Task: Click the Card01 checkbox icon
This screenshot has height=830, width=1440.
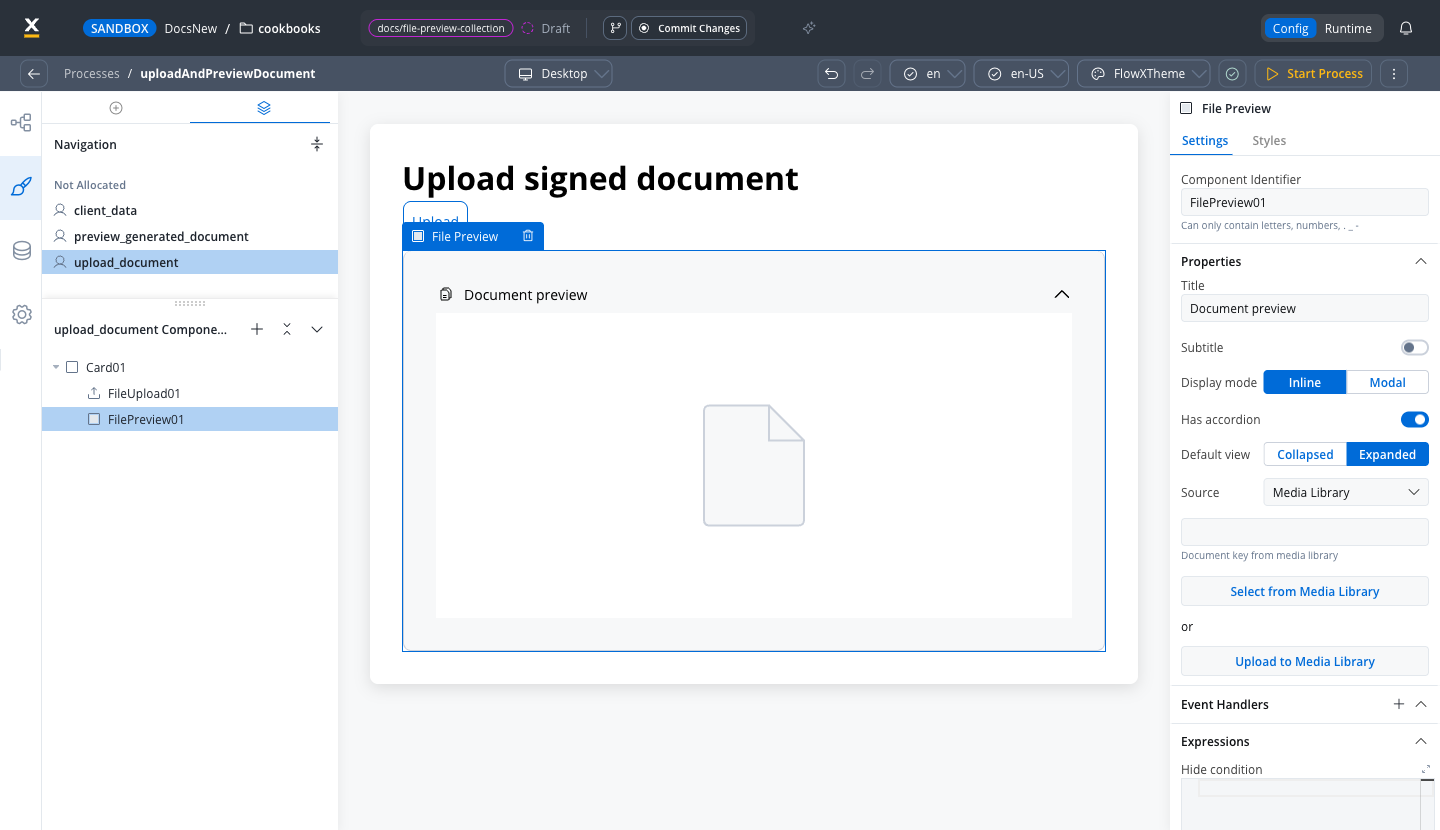Action: tap(72, 367)
